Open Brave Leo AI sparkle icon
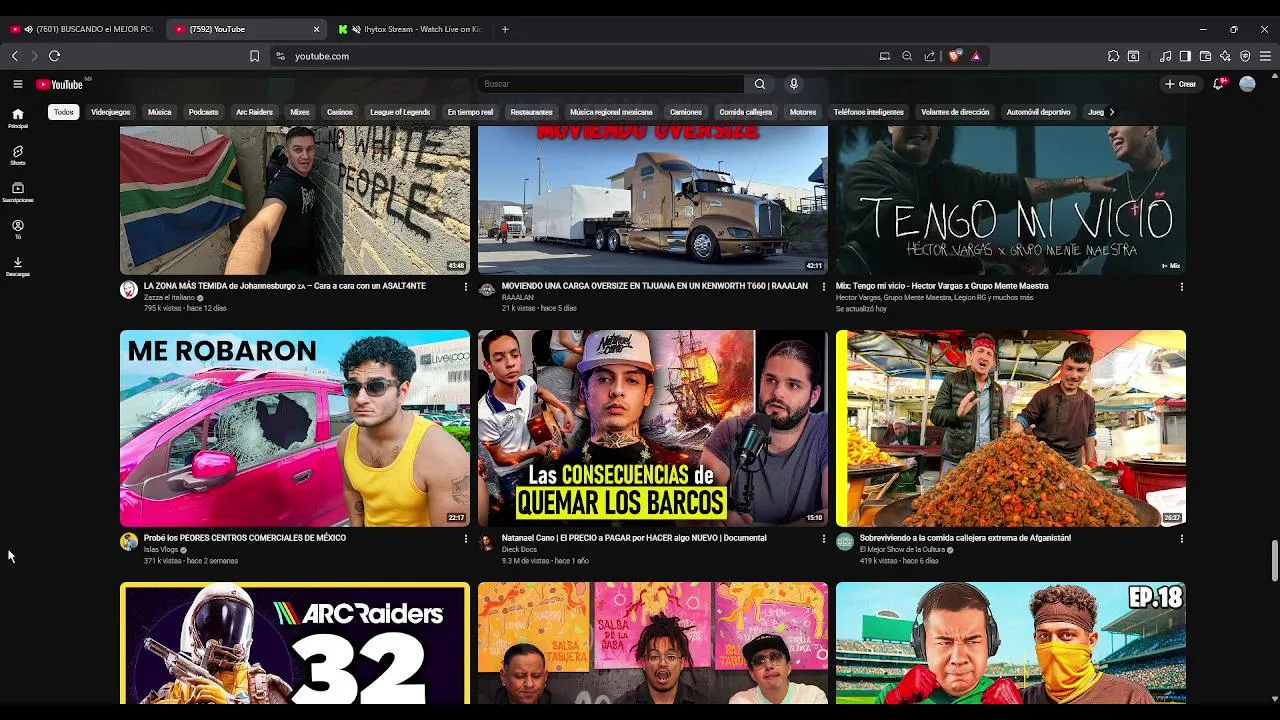The height and width of the screenshot is (720, 1280). (1225, 56)
